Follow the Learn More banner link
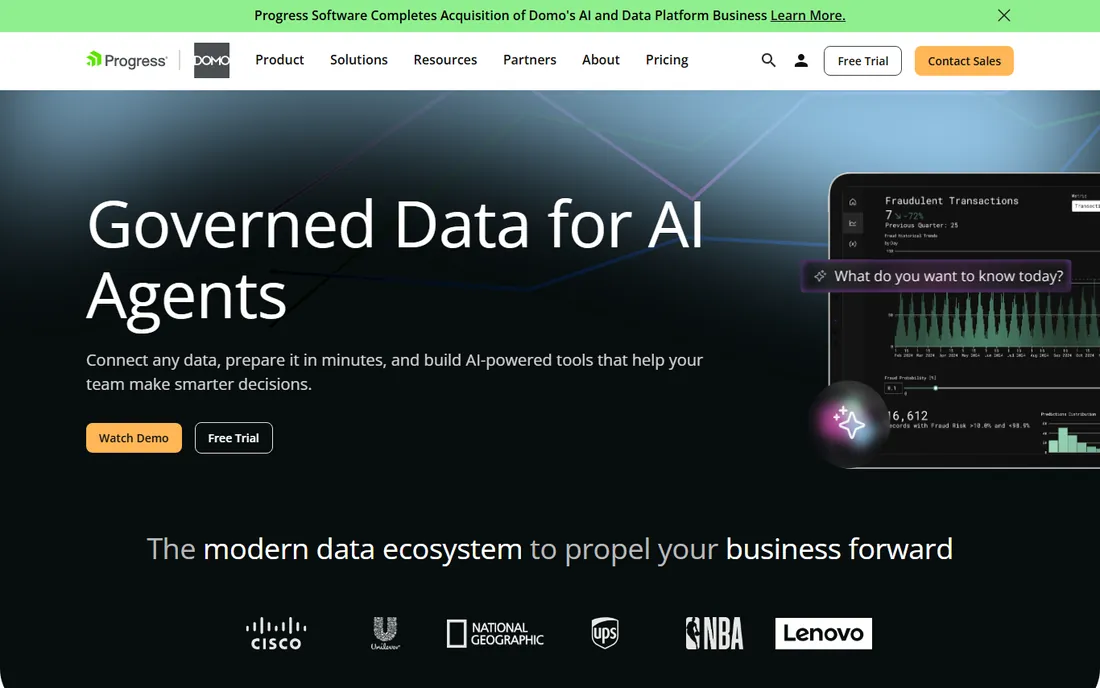This screenshot has height=688, width=1100. [807, 15]
